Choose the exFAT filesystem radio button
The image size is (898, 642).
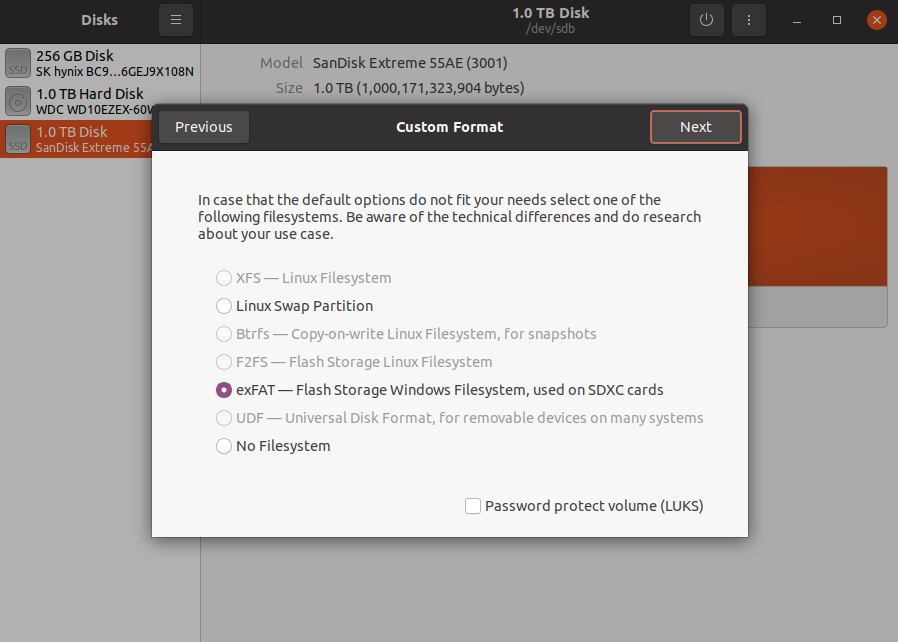224,390
